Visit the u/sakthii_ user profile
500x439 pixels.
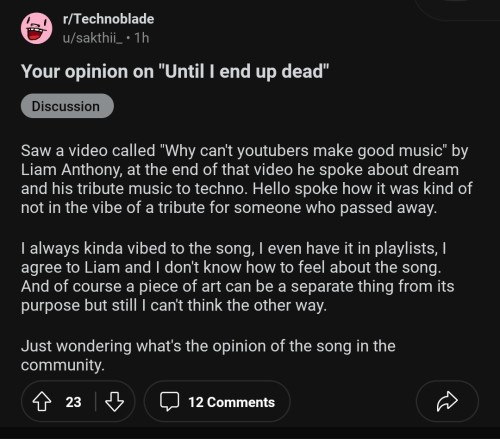click(x=93, y=38)
